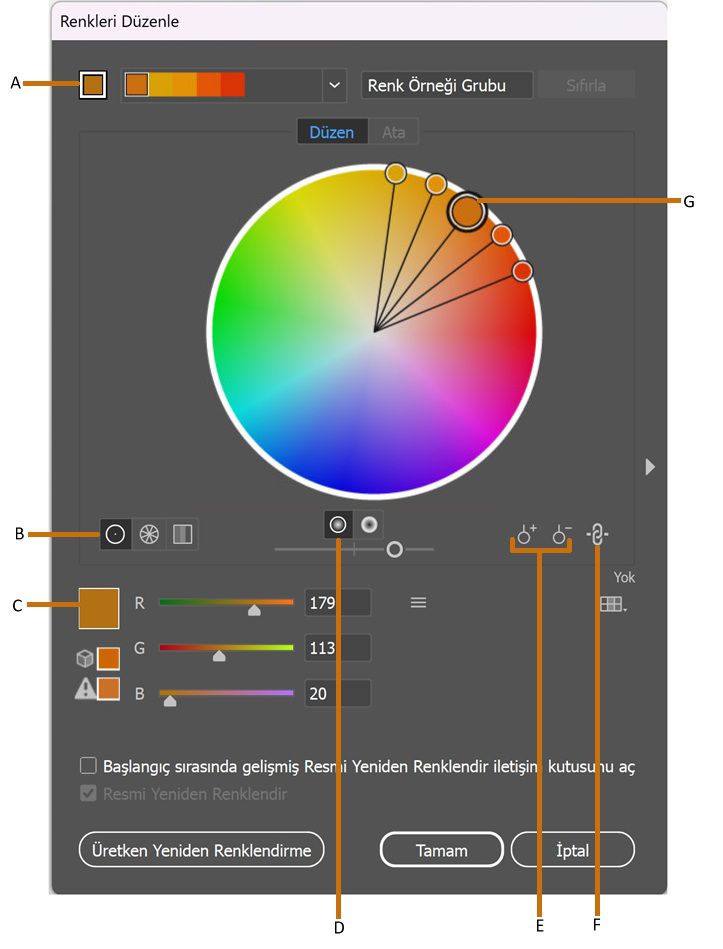Toggle the Resmi Yeniden Renklendir checkbox
This screenshot has width=723, height=949.
tap(89, 794)
